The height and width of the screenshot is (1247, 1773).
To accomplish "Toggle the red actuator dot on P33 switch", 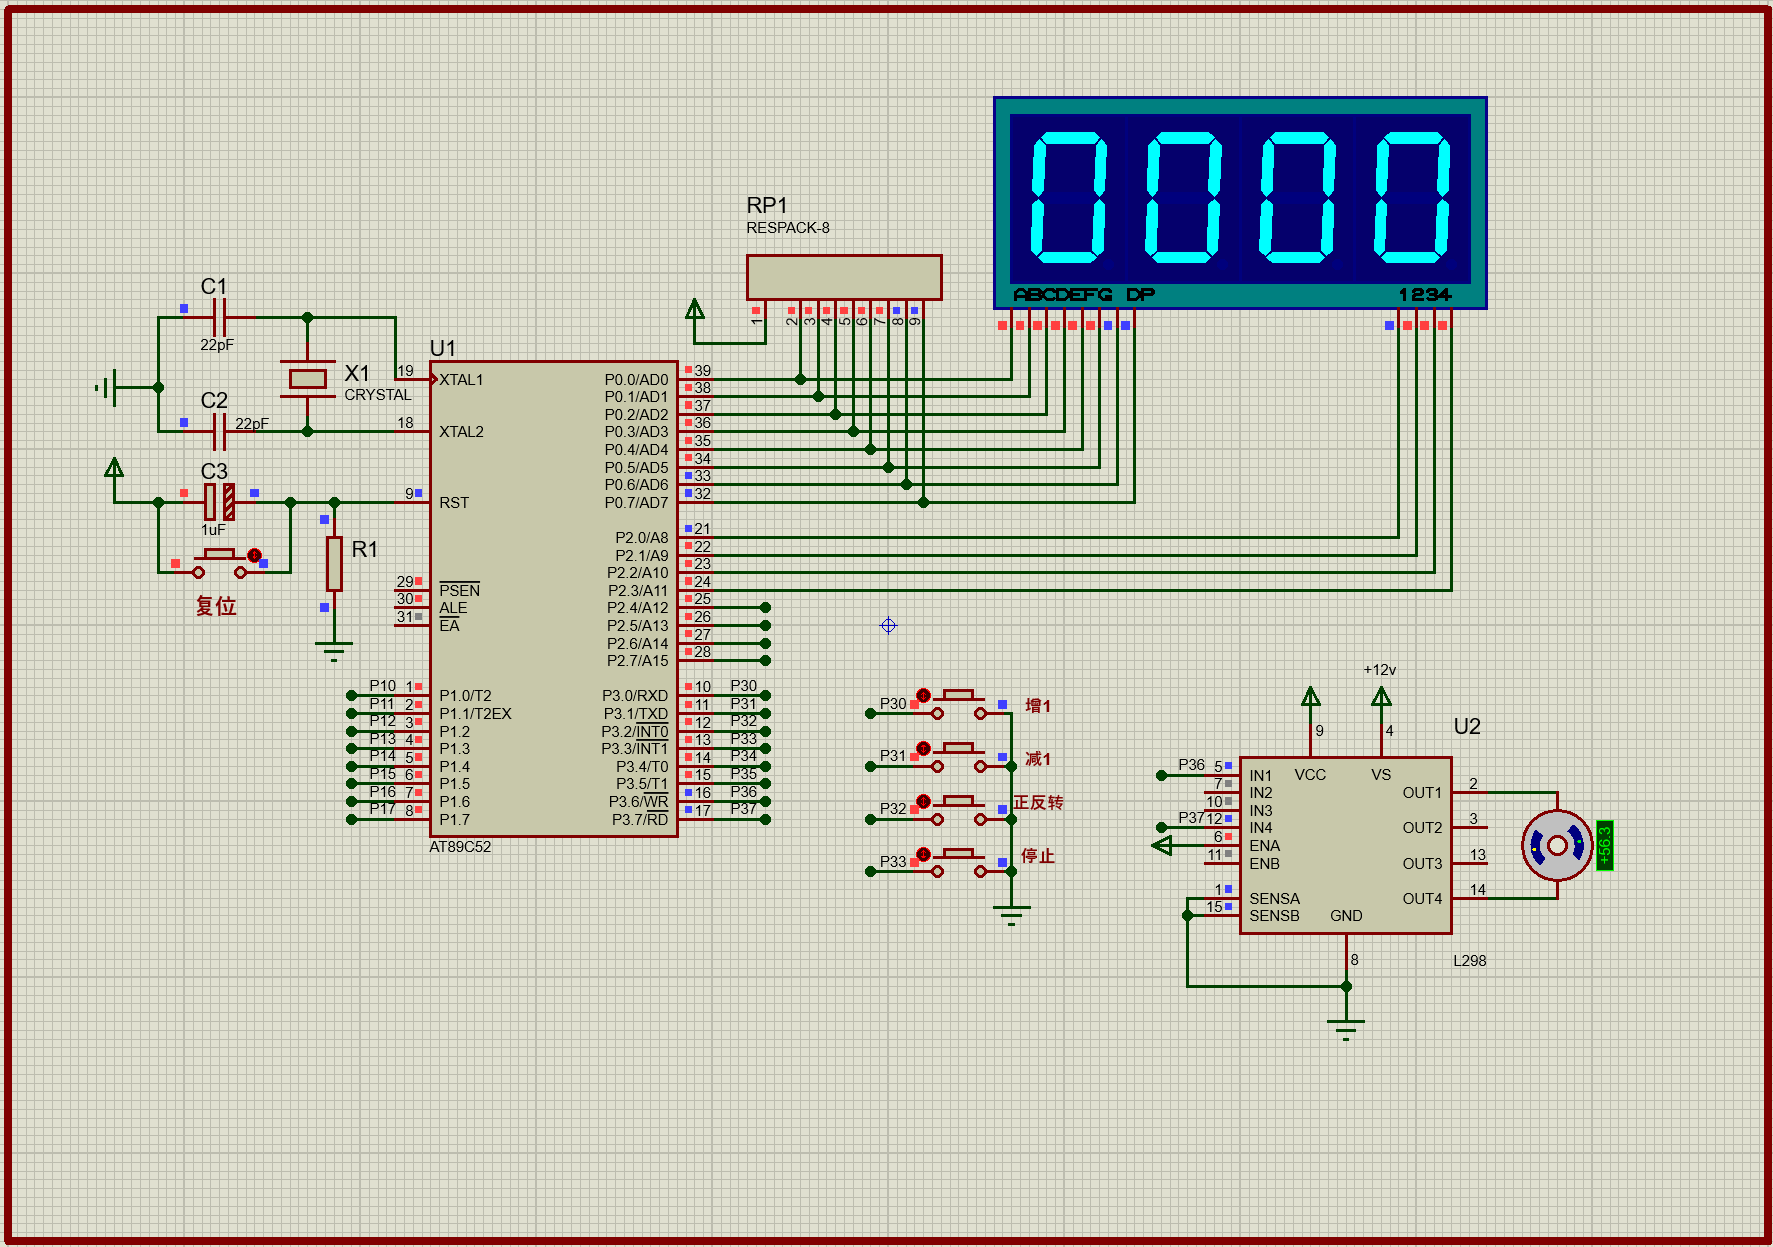I will (x=923, y=854).
